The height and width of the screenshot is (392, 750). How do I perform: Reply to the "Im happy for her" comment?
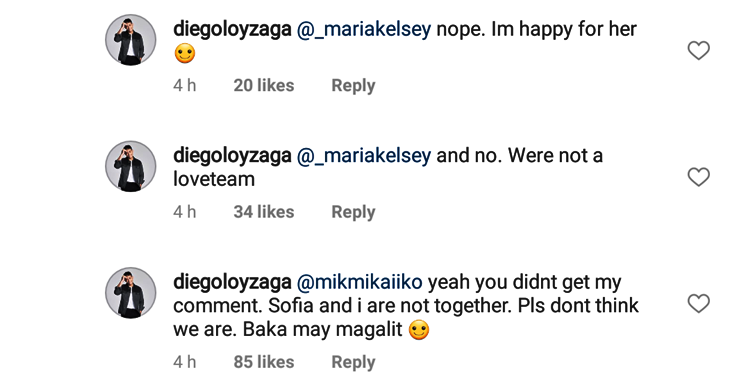pos(353,86)
